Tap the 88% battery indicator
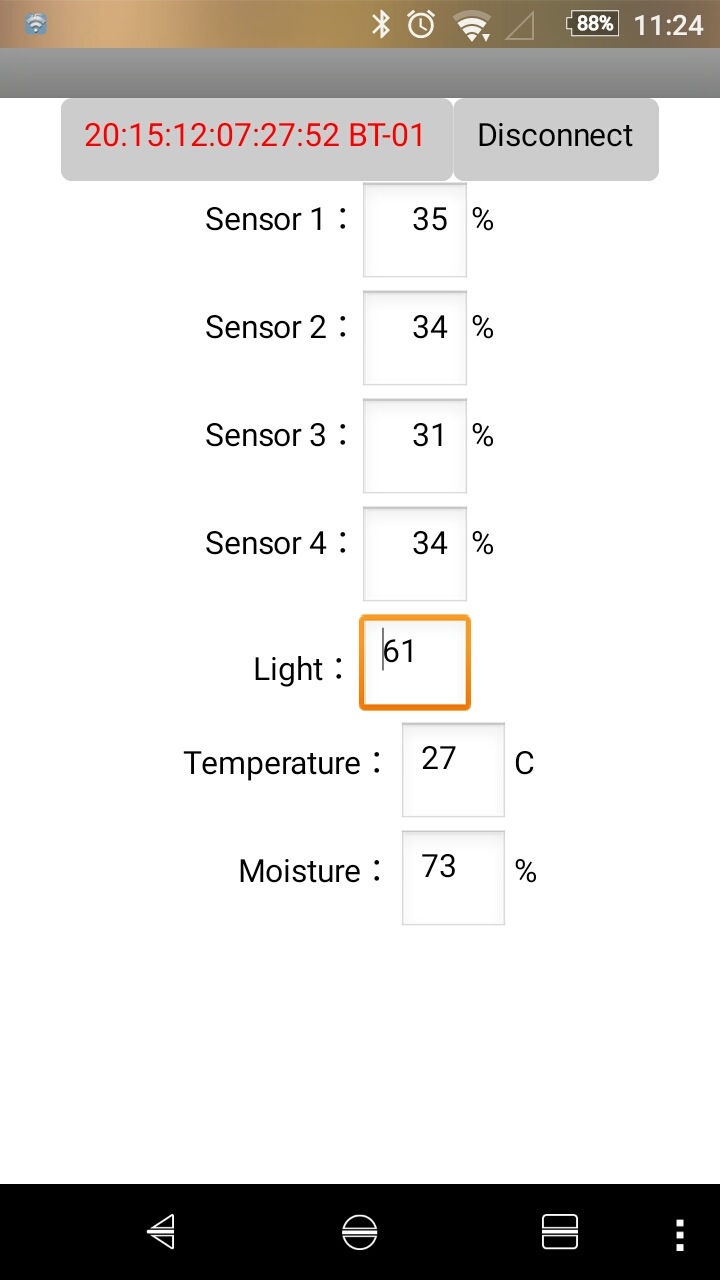The height and width of the screenshot is (1280, 720). [x=593, y=23]
